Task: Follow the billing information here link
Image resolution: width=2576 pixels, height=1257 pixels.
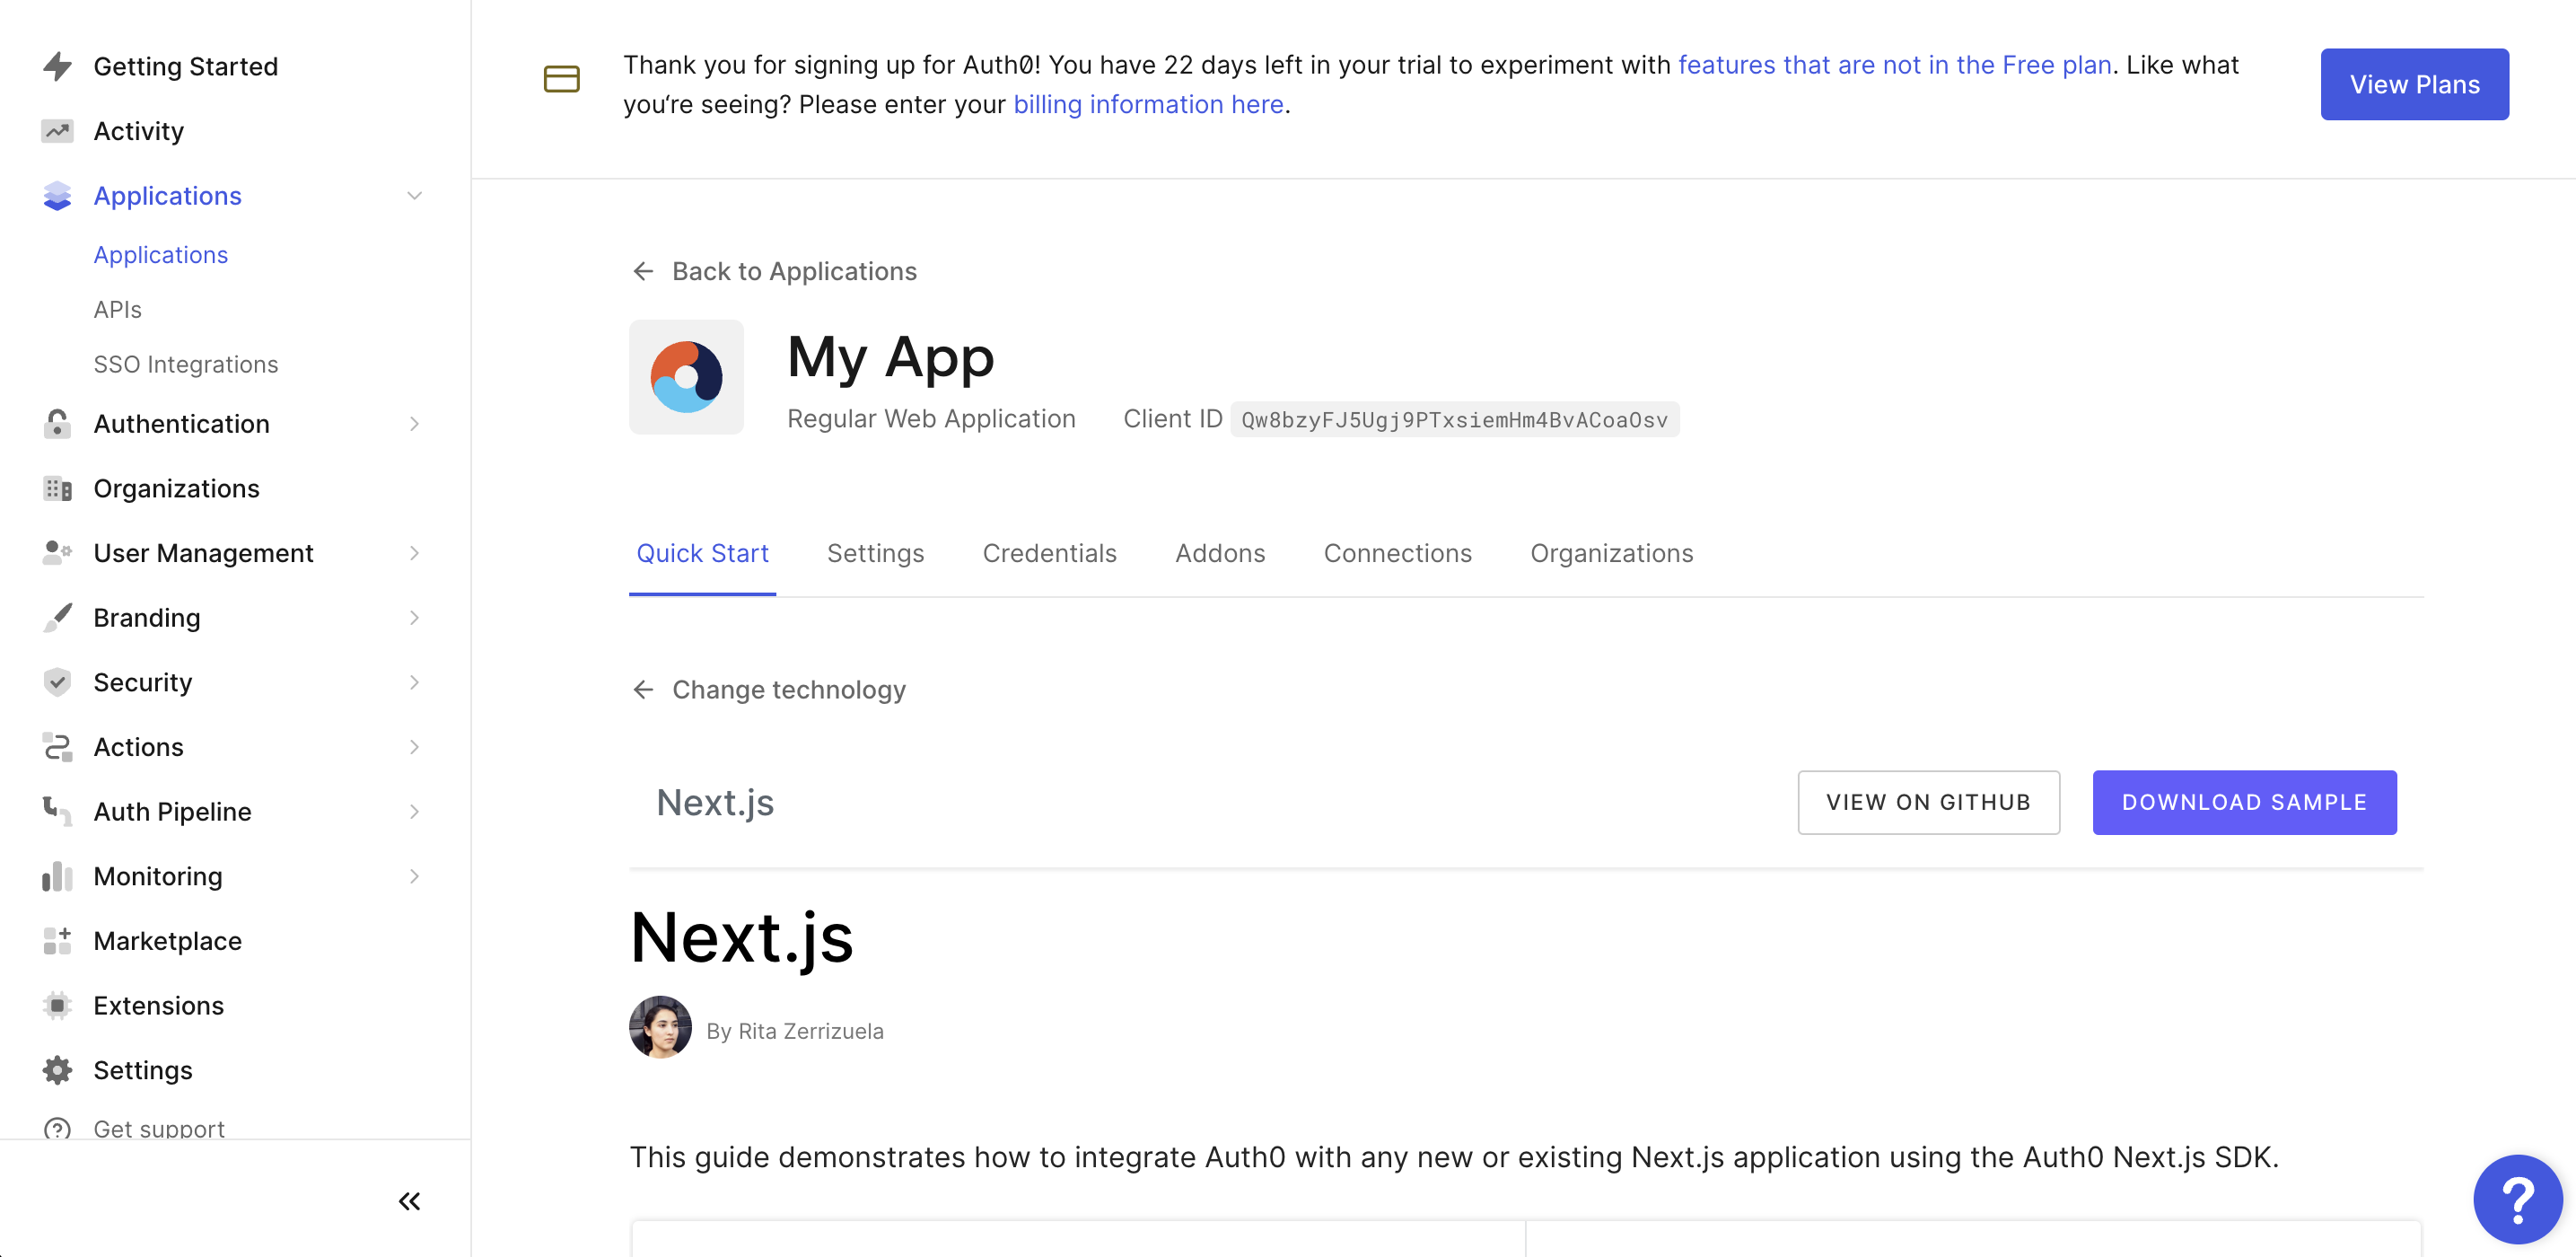Action: 1148,104
